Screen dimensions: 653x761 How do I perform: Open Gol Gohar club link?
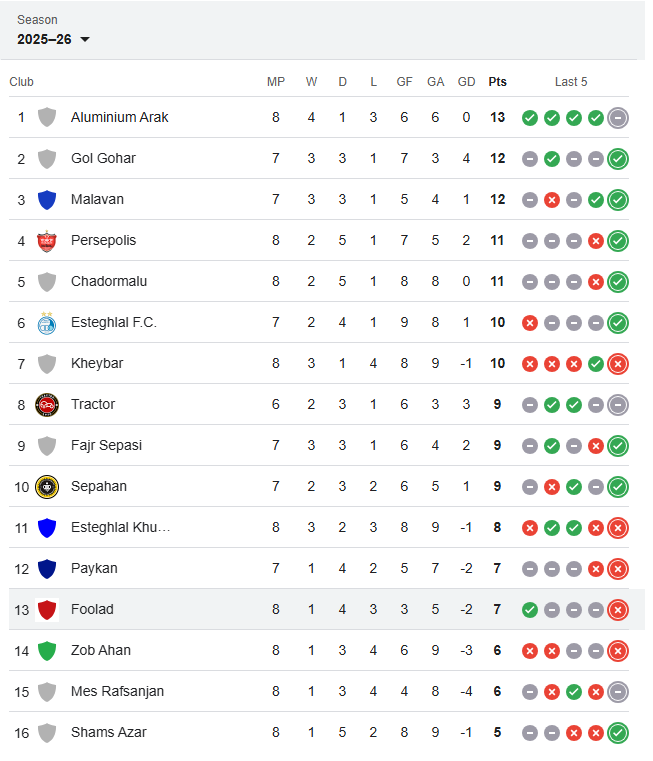click(x=103, y=158)
